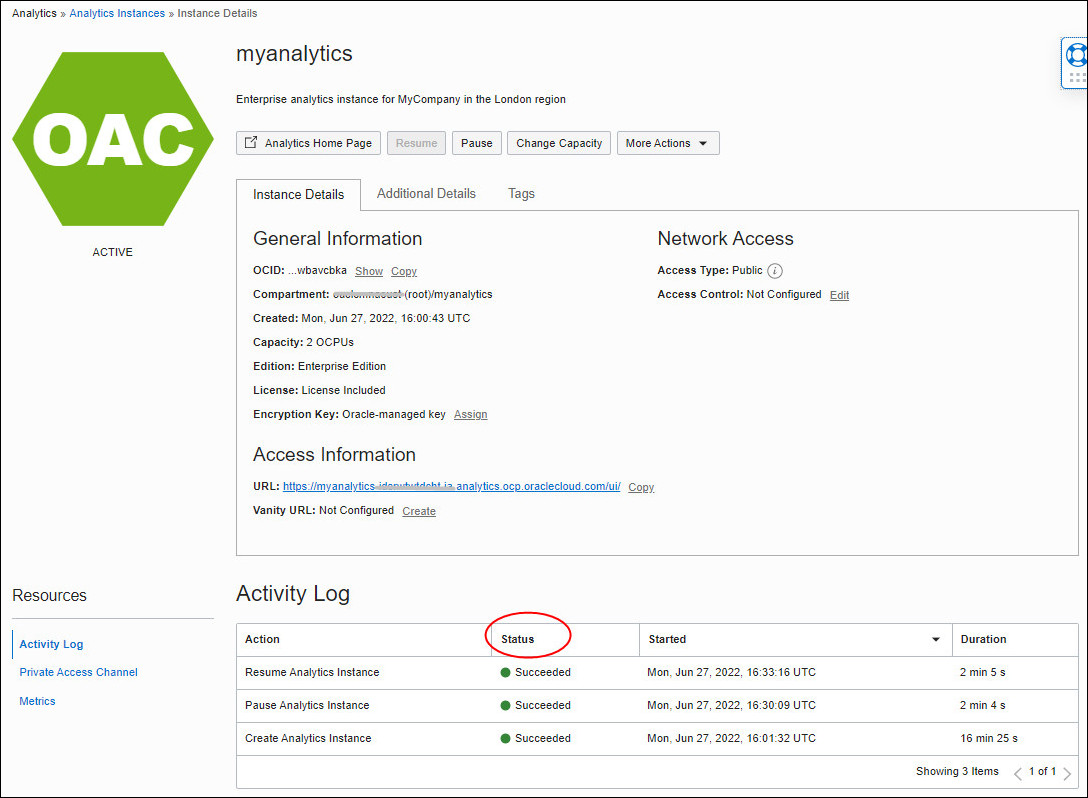Pause the analytics instance
Image resolution: width=1088 pixels, height=798 pixels.
tap(476, 142)
